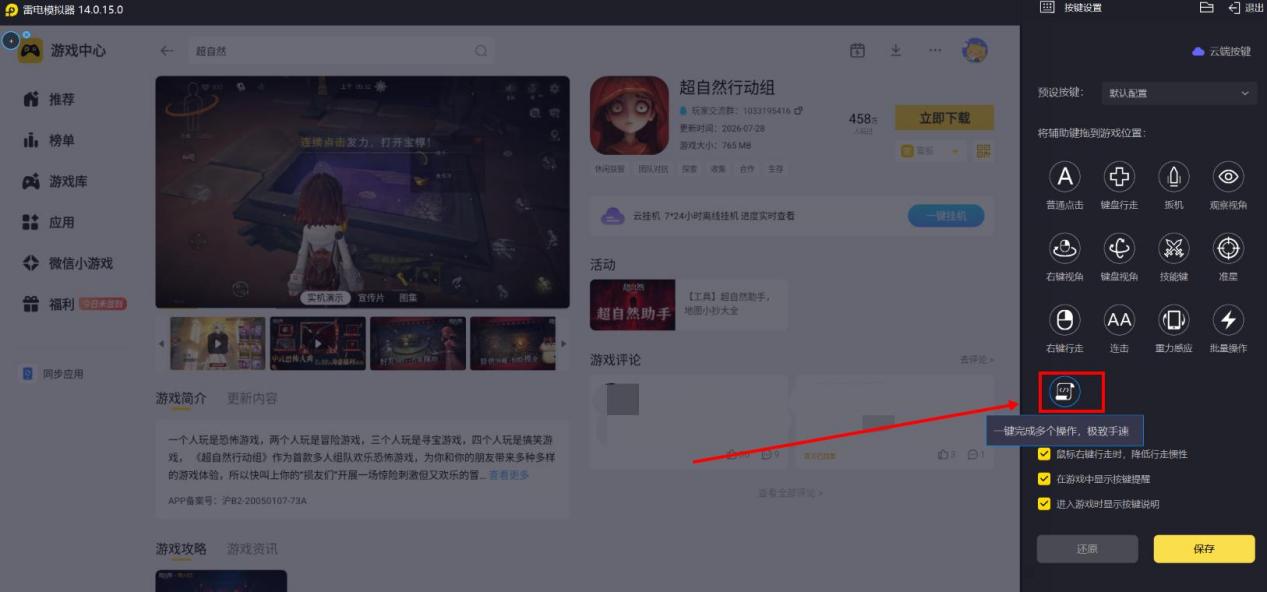Open 应用 apps in the sidebar
Image resolution: width=1267 pixels, height=592 pixels.
(49, 223)
